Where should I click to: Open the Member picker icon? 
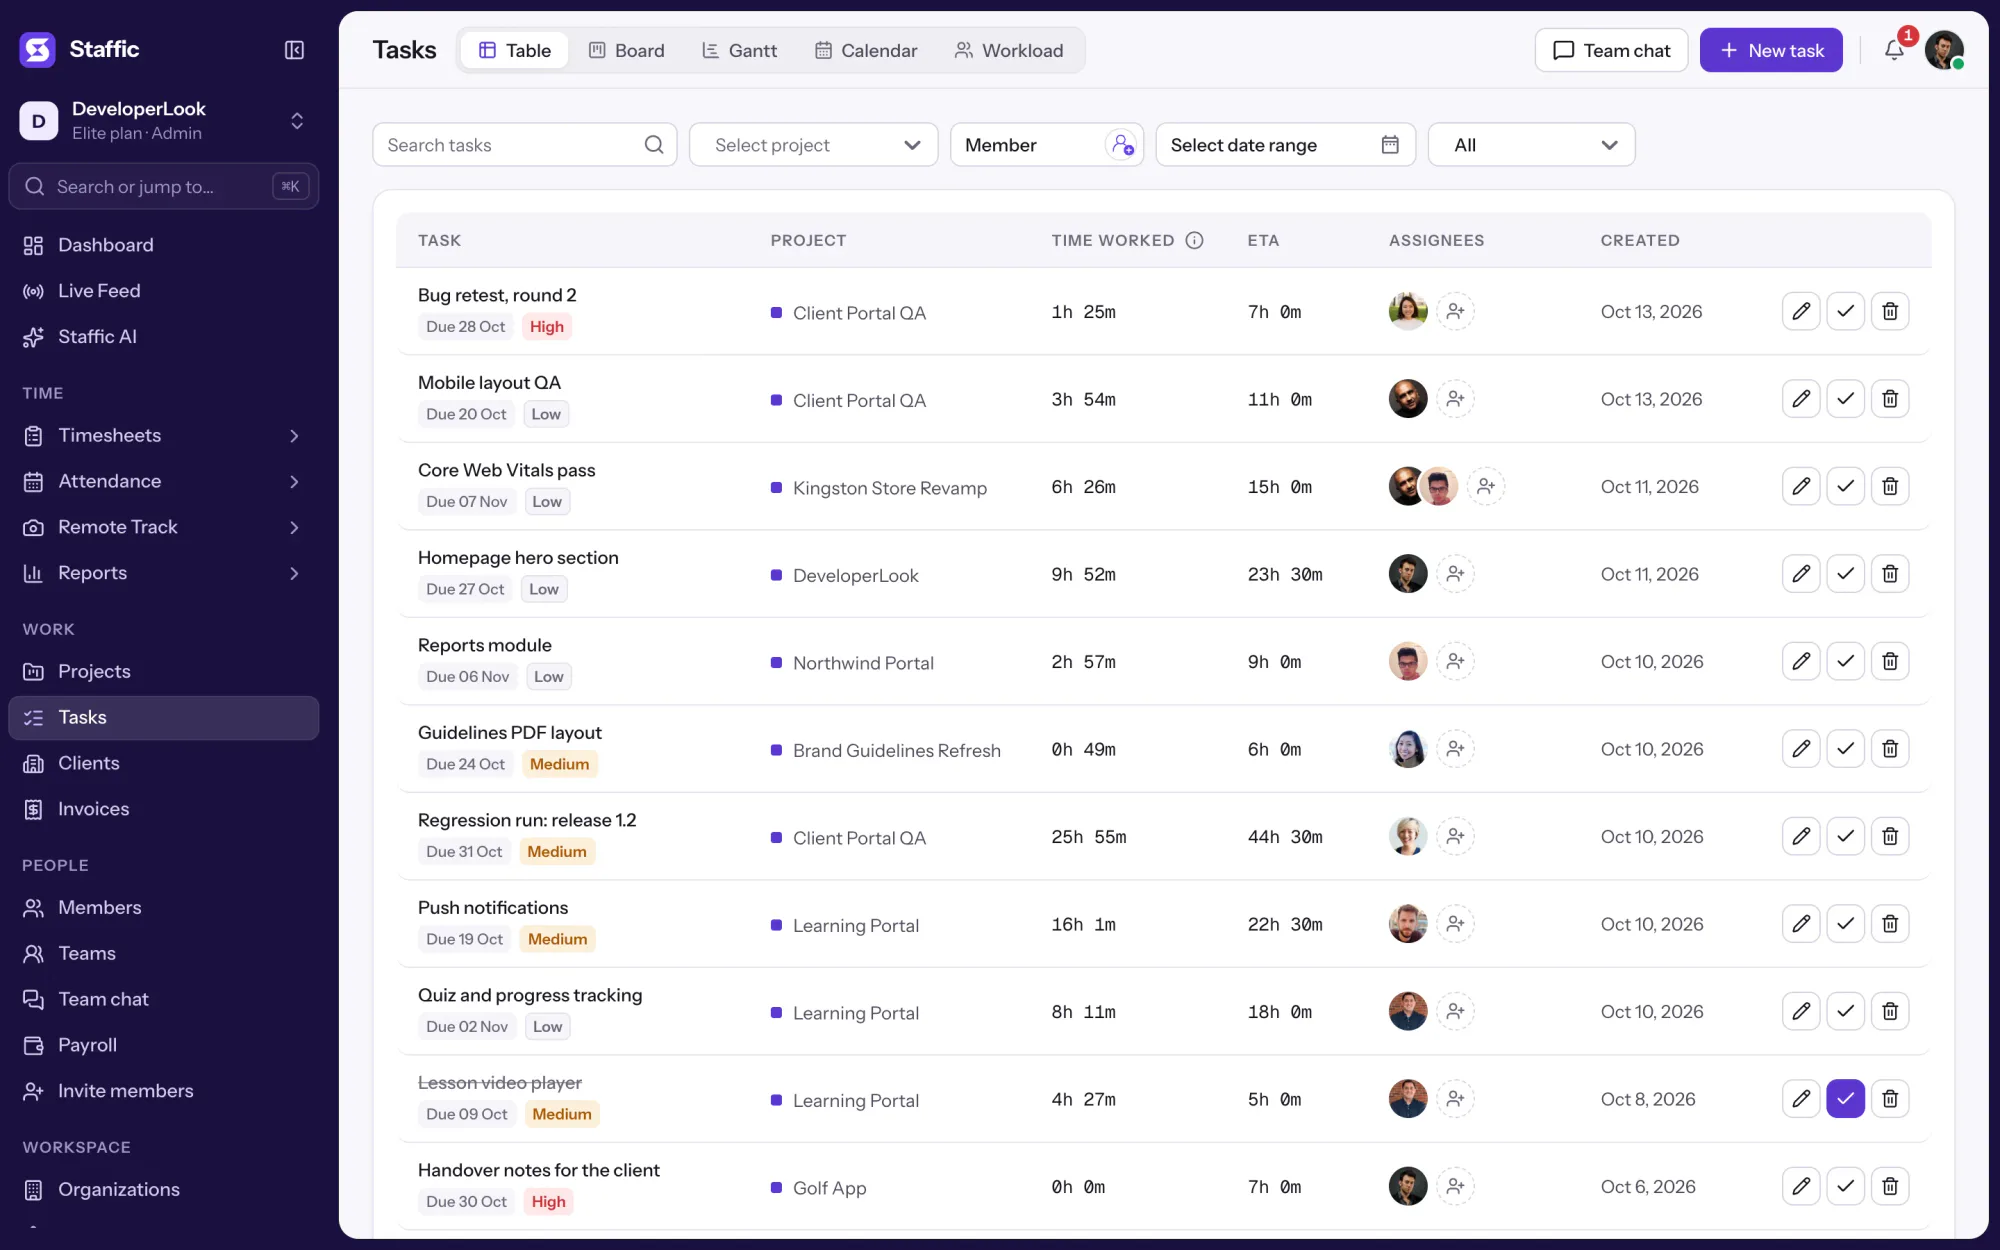pos(1122,145)
